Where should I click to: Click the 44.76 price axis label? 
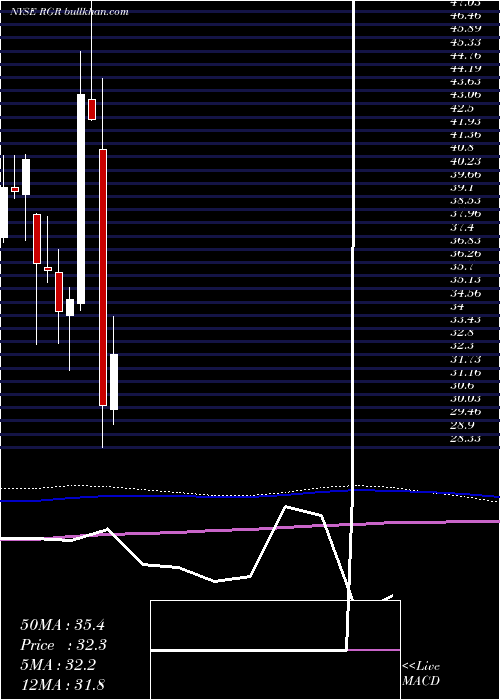click(467, 56)
